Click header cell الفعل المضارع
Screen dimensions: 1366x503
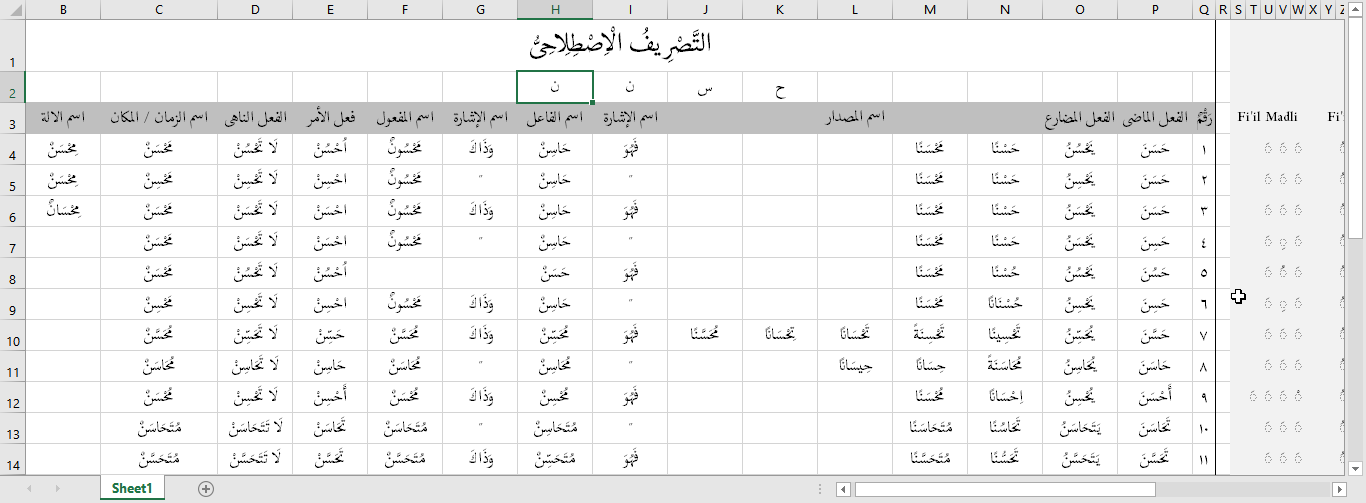(x=1080, y=118)
